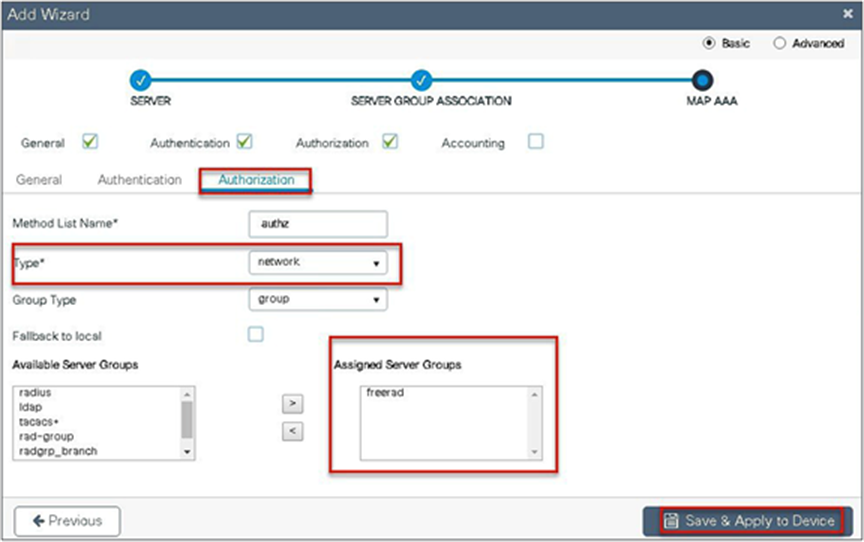
Task: Open the Group Type dropdown showing group
Action: 318,299
